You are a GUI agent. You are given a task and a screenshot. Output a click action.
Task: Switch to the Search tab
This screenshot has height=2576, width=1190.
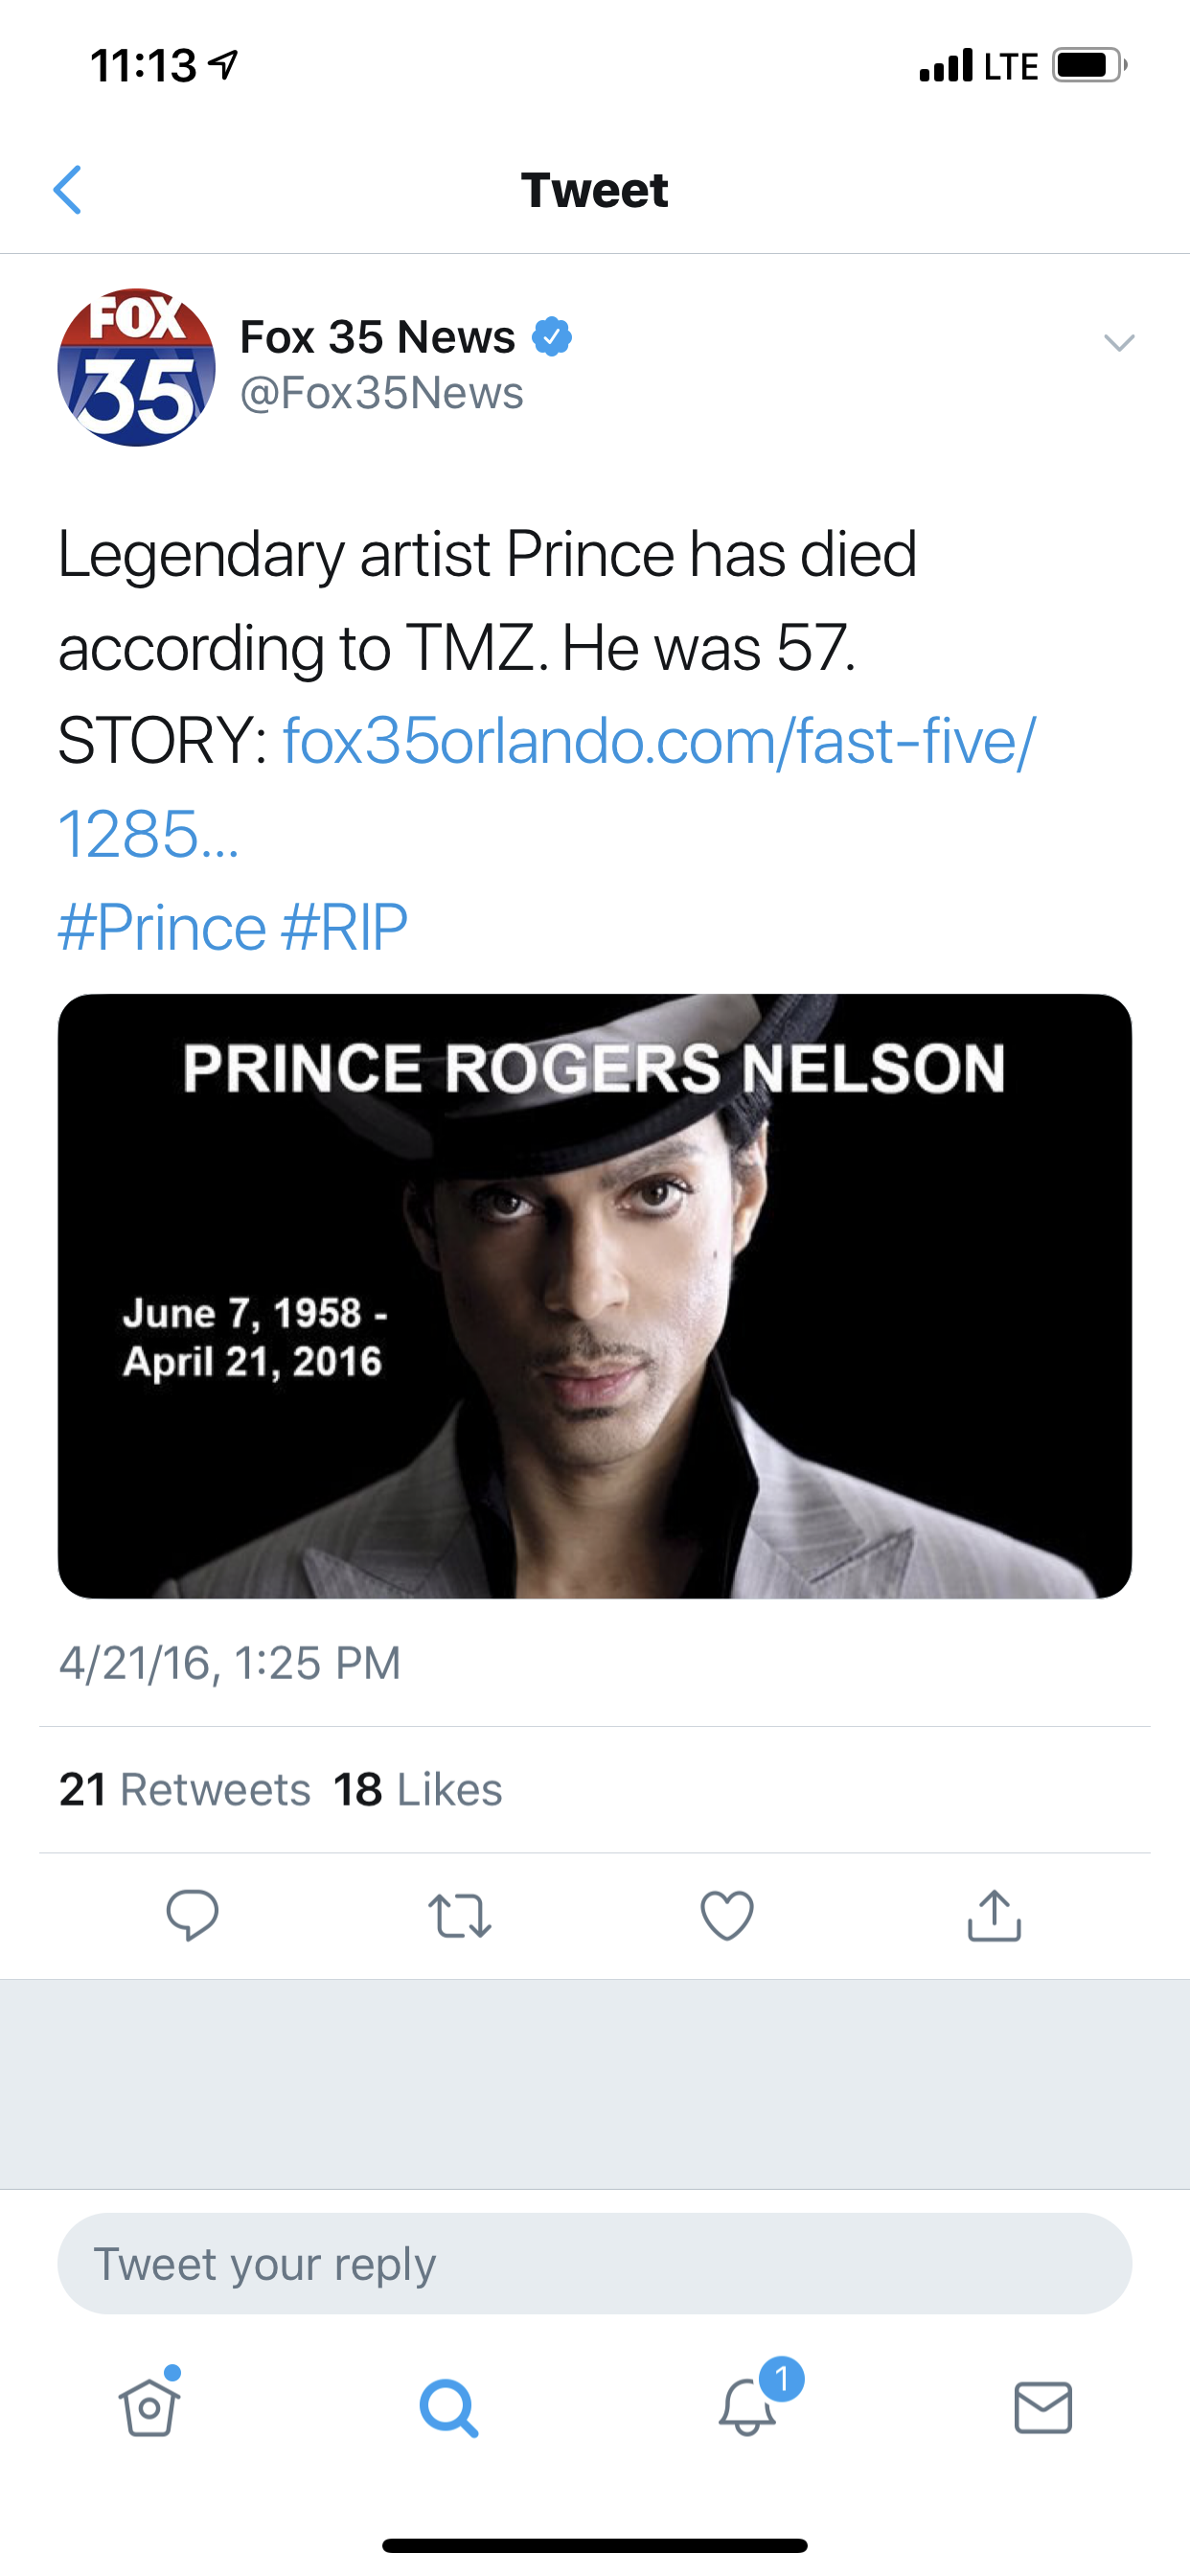point(448,2407)
